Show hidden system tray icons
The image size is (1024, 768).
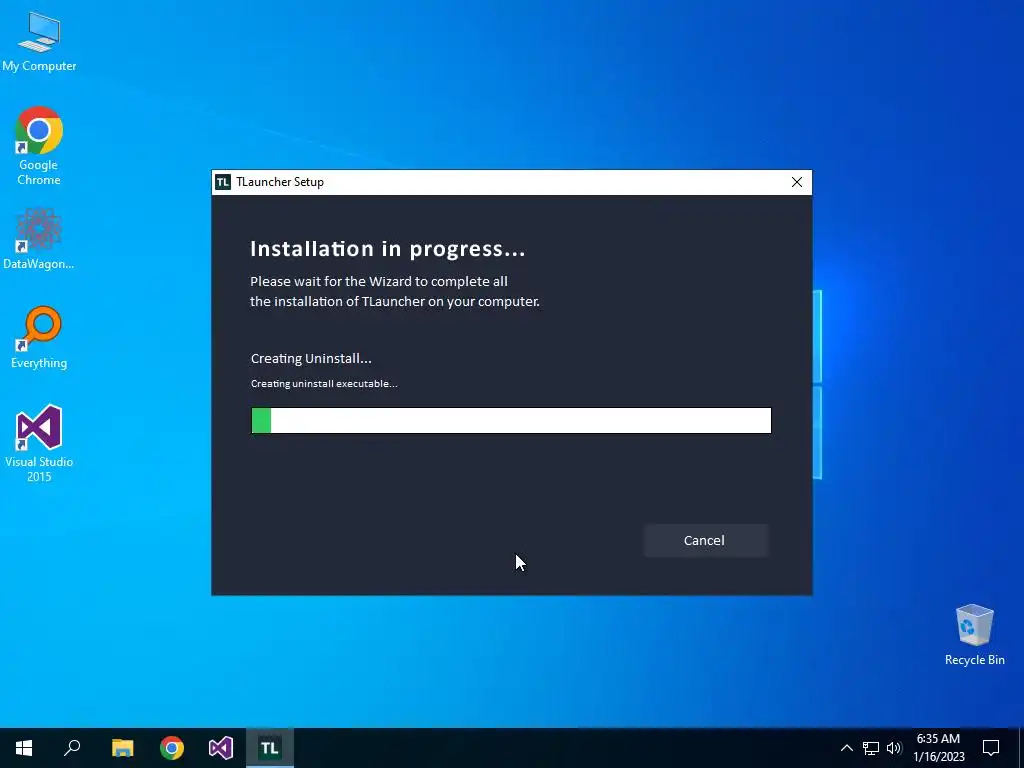[846, 748]
